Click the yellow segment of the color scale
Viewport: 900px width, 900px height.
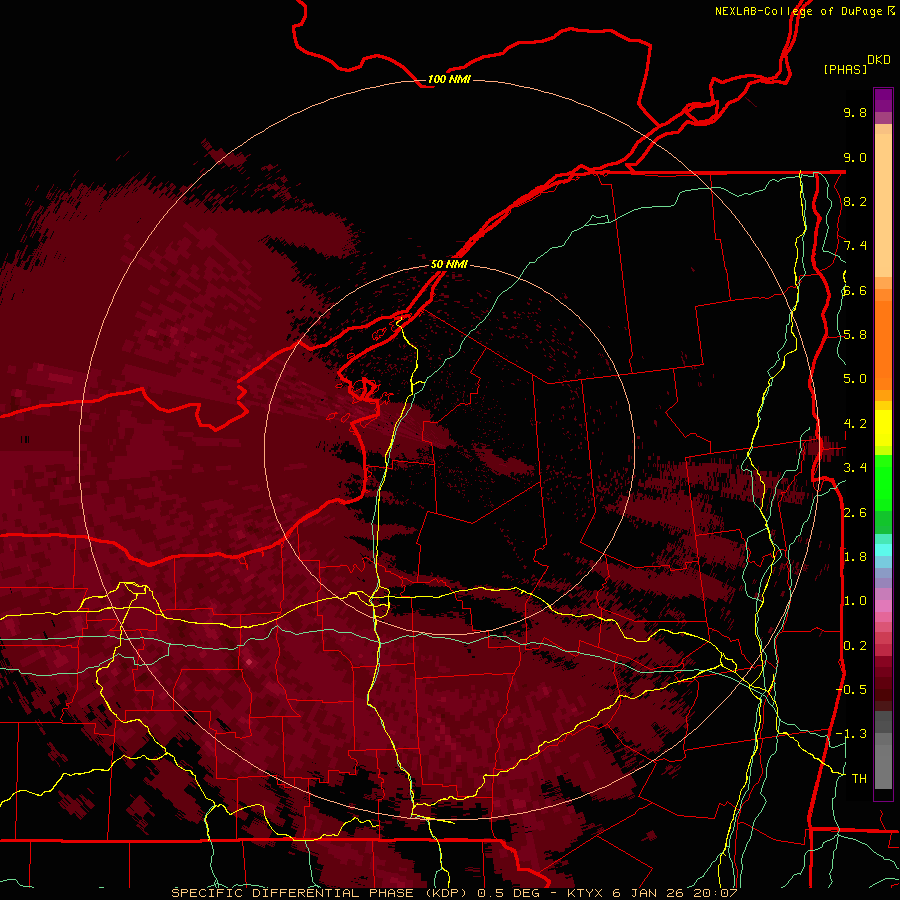click(x=883, y=428)
